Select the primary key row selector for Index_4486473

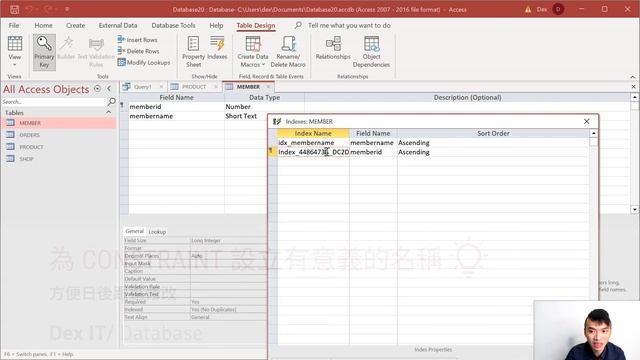[x=272, y=152]
